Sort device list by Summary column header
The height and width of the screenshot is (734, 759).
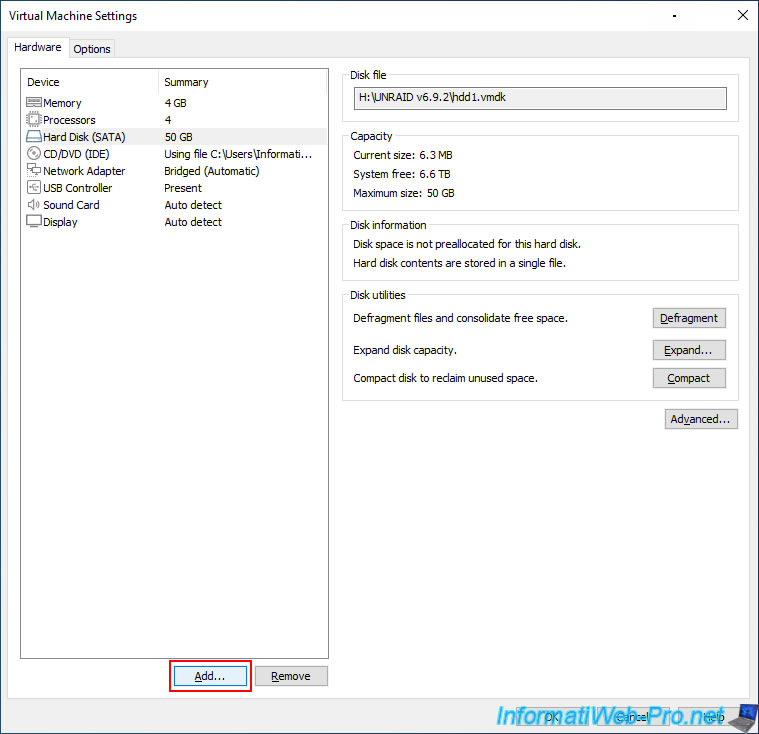pos(242,82)
